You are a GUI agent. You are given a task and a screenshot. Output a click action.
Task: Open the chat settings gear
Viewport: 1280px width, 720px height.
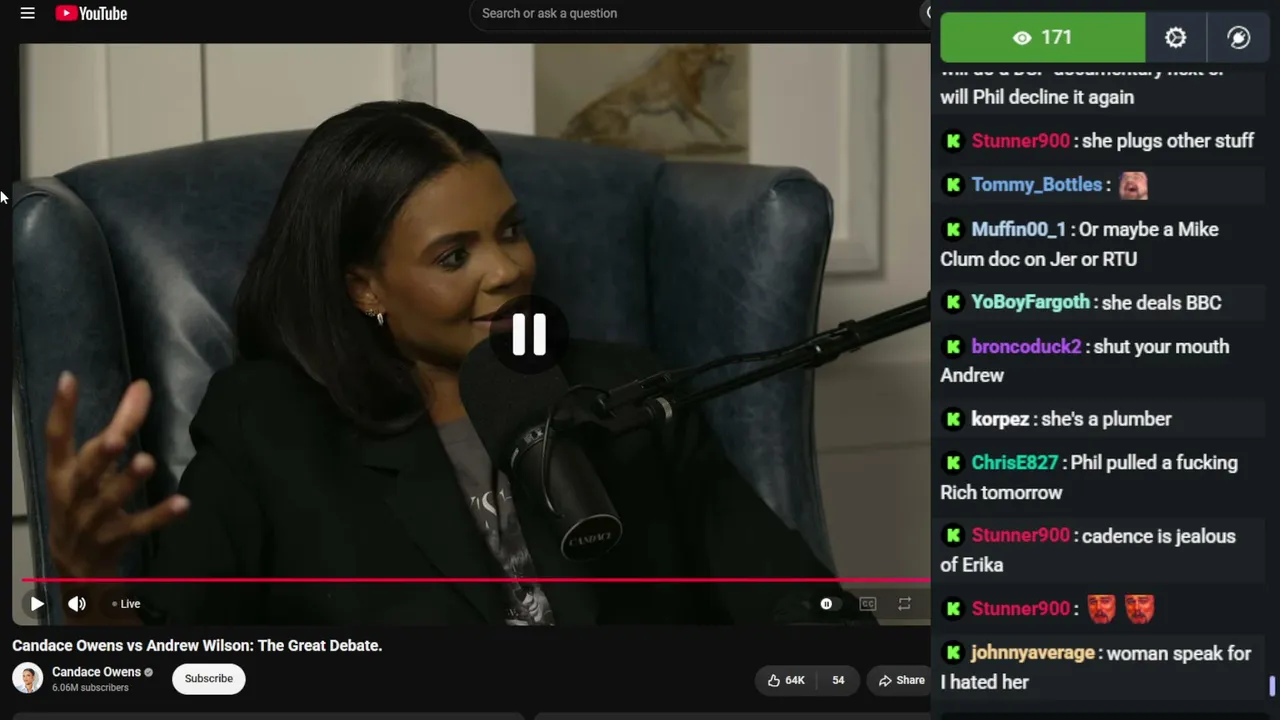[x=1175, y=38]
